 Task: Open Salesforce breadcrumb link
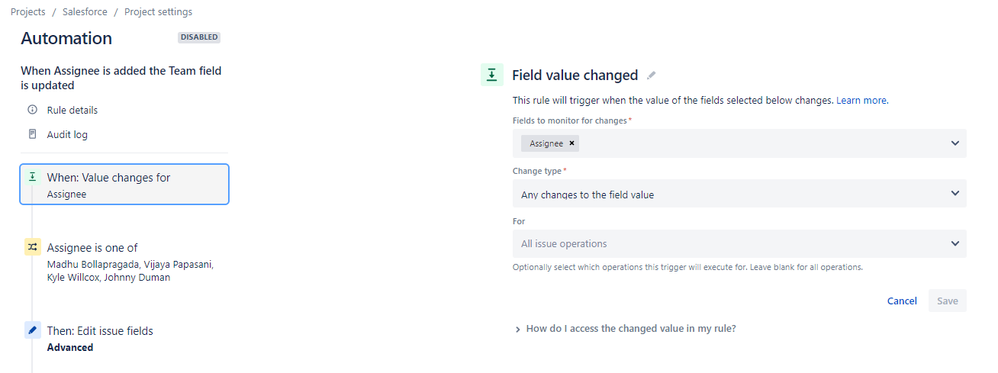85,11
